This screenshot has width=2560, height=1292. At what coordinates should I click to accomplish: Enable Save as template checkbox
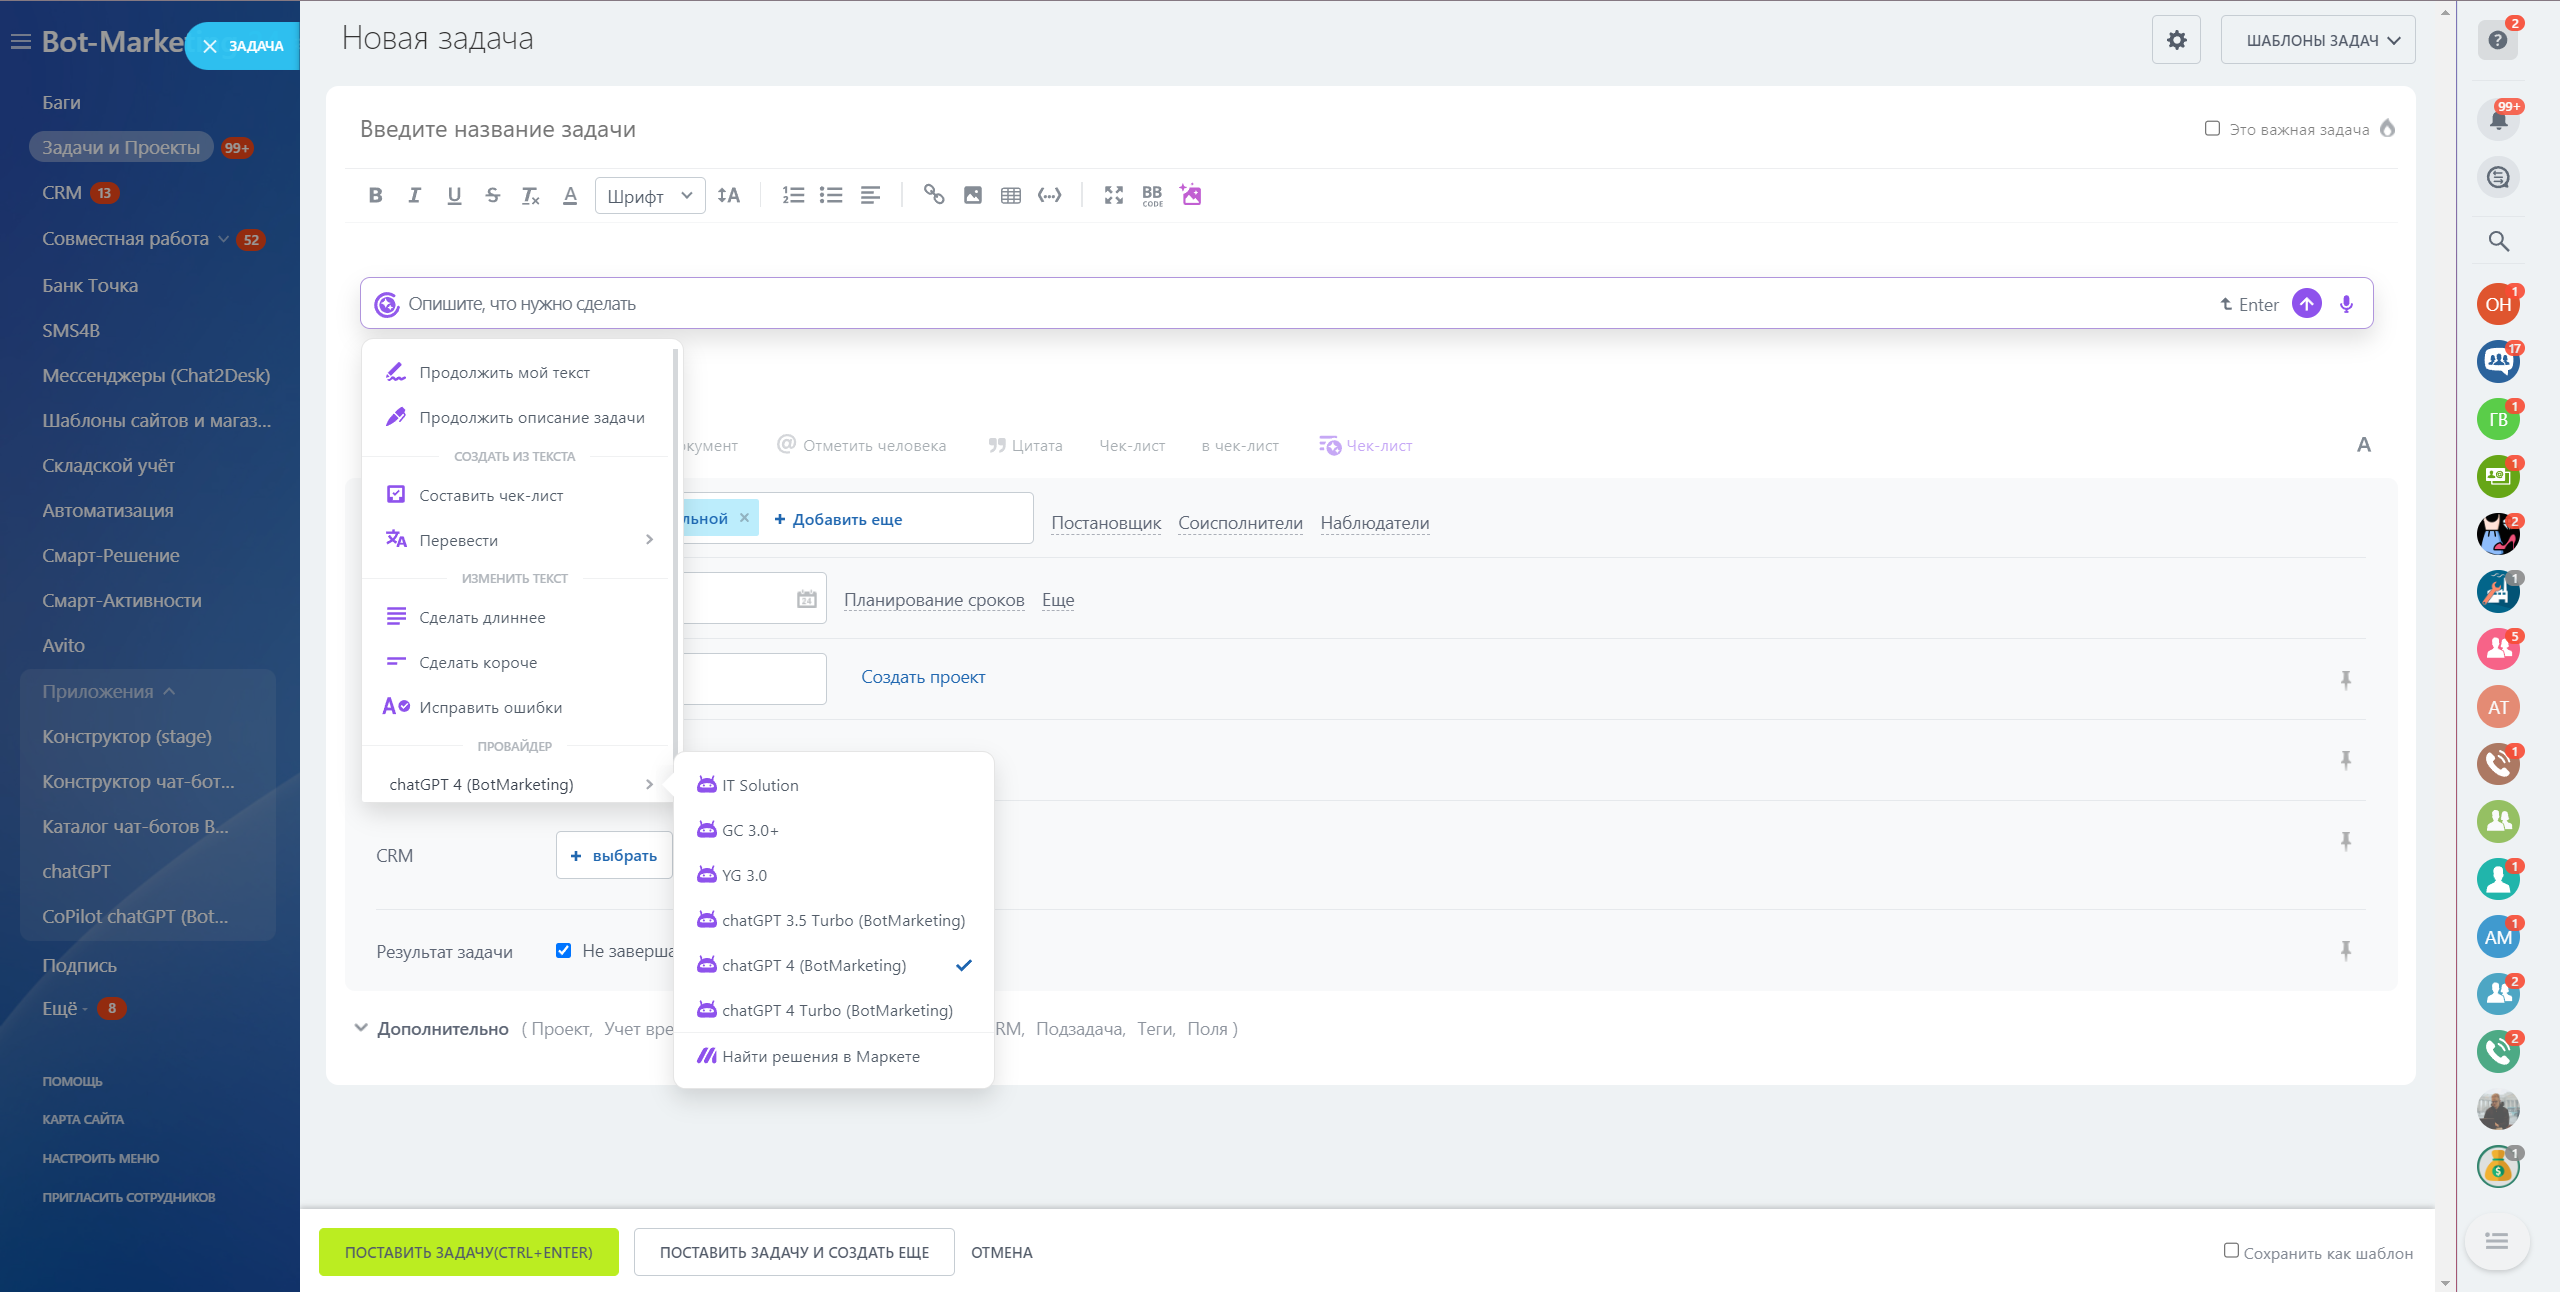tap(2231, 1251)
